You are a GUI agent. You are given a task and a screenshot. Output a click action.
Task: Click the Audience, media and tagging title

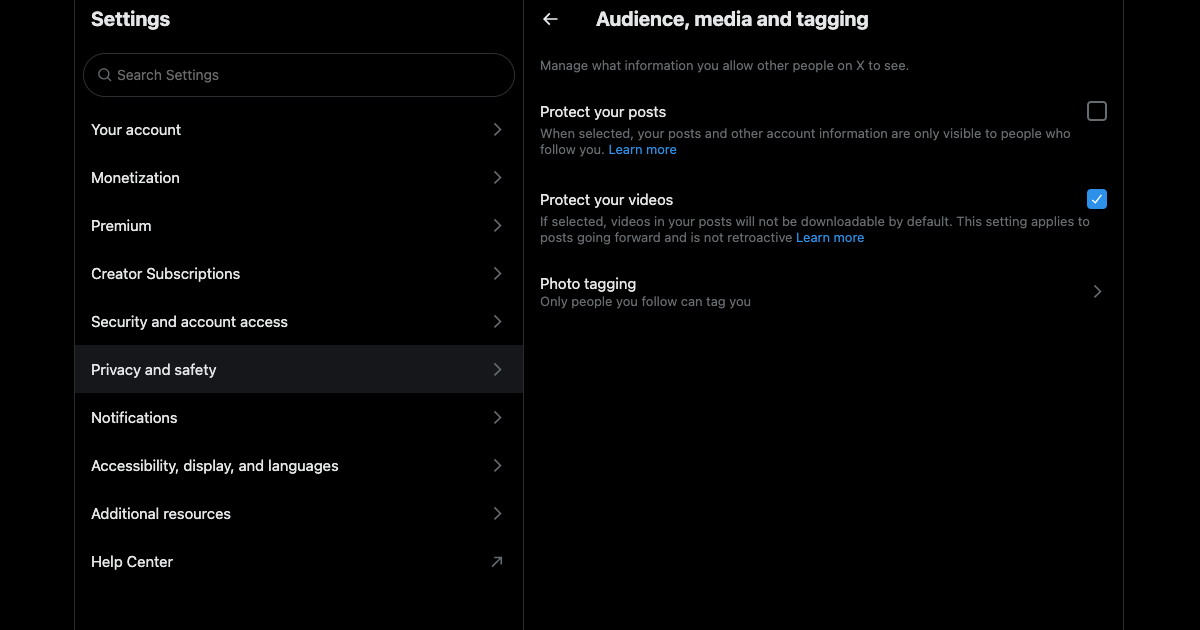coord(732,19)
